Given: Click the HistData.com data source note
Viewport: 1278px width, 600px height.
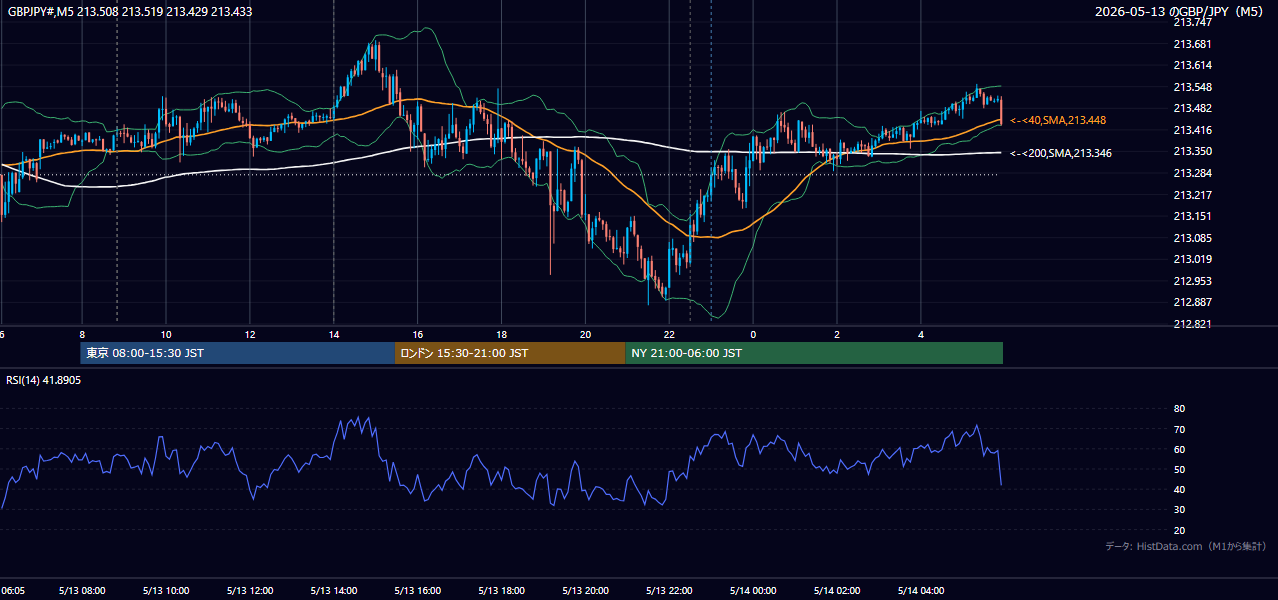Looking at the screenshot, I should click(1186, 546).
